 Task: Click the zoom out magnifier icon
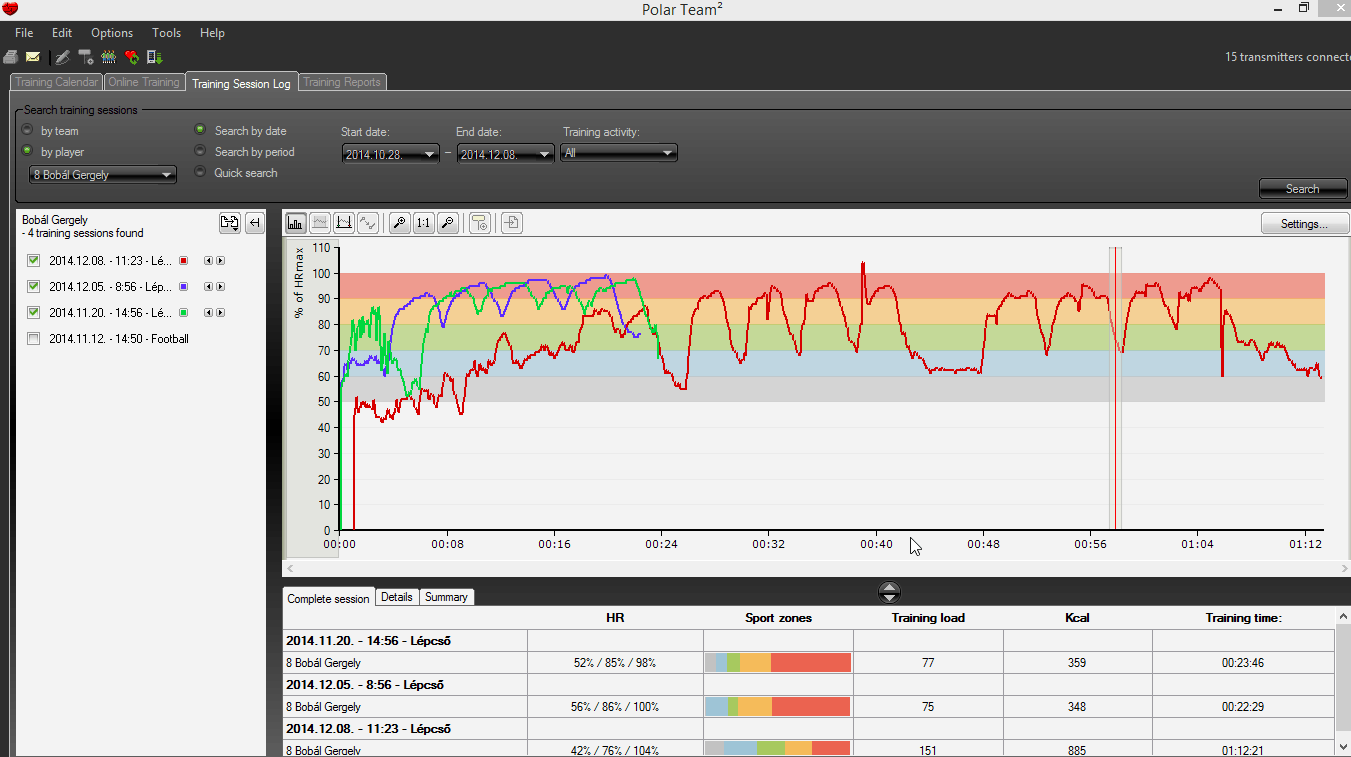(x=448, y=223)
